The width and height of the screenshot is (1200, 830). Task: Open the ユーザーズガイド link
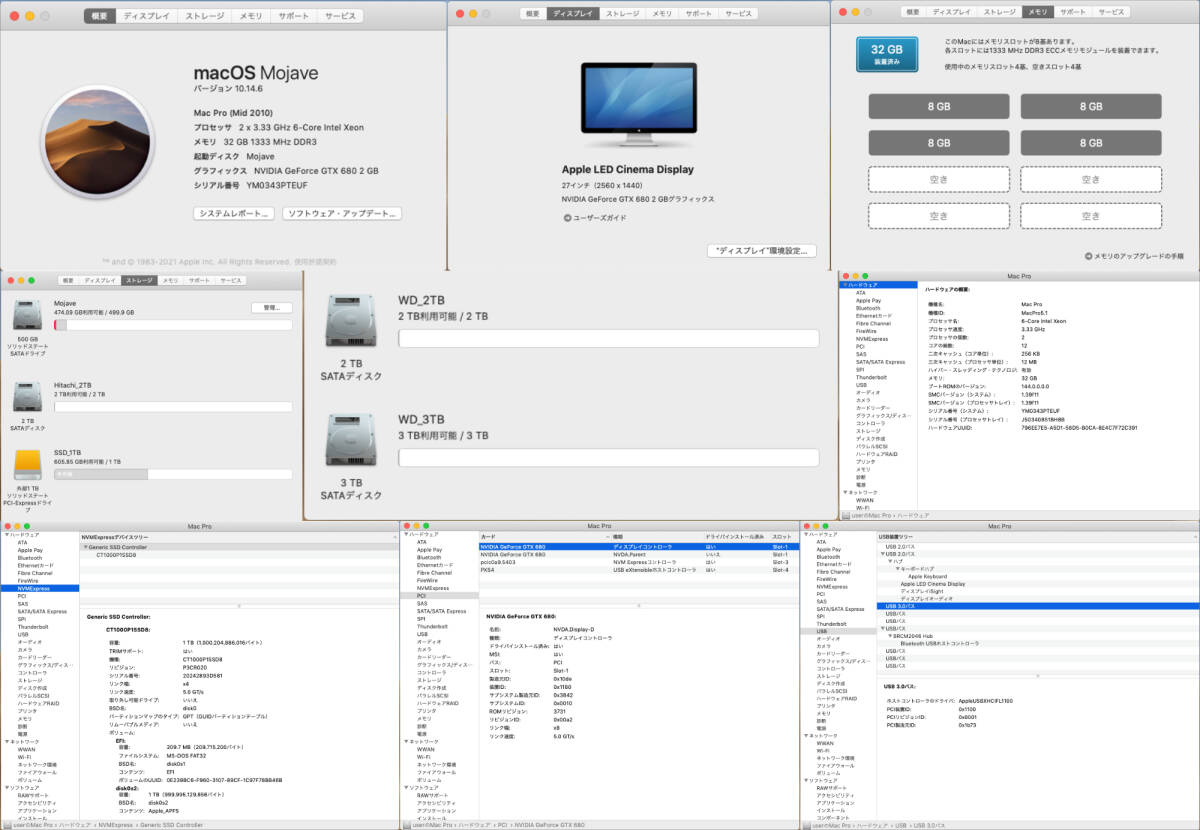pos(602,217)
